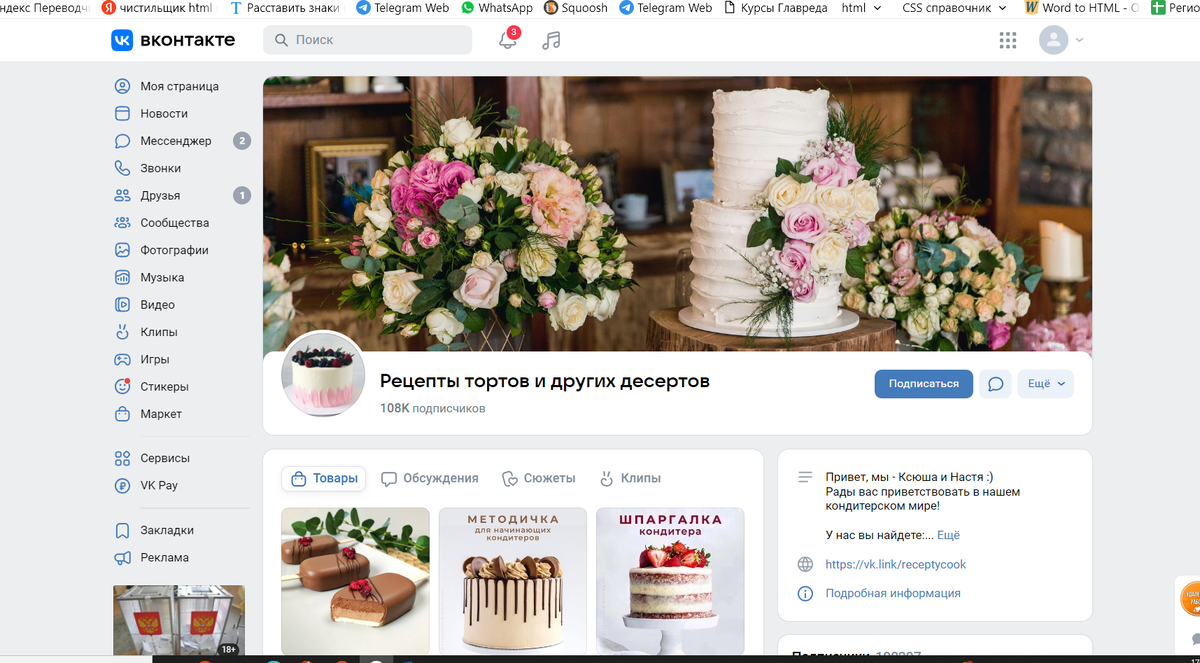This screenshot has width=1200, height=663.
Task: Click the community message bubble button
Action: [x=995, y=384]
